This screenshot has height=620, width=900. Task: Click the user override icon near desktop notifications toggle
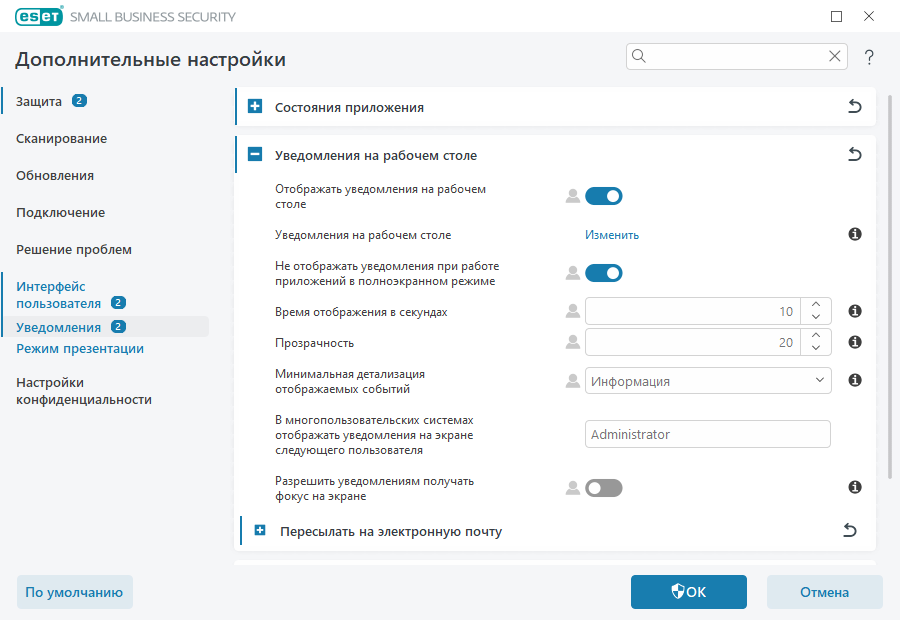(572, 196)
